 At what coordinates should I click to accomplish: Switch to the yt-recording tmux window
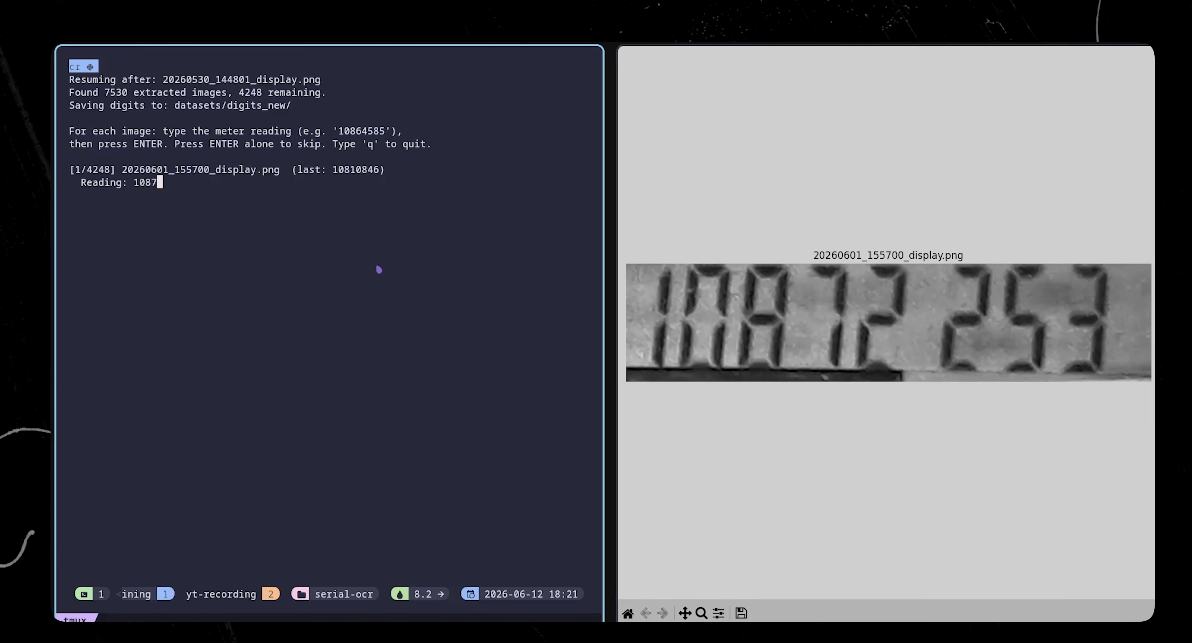pyautogui.click(x=221, y=594)
